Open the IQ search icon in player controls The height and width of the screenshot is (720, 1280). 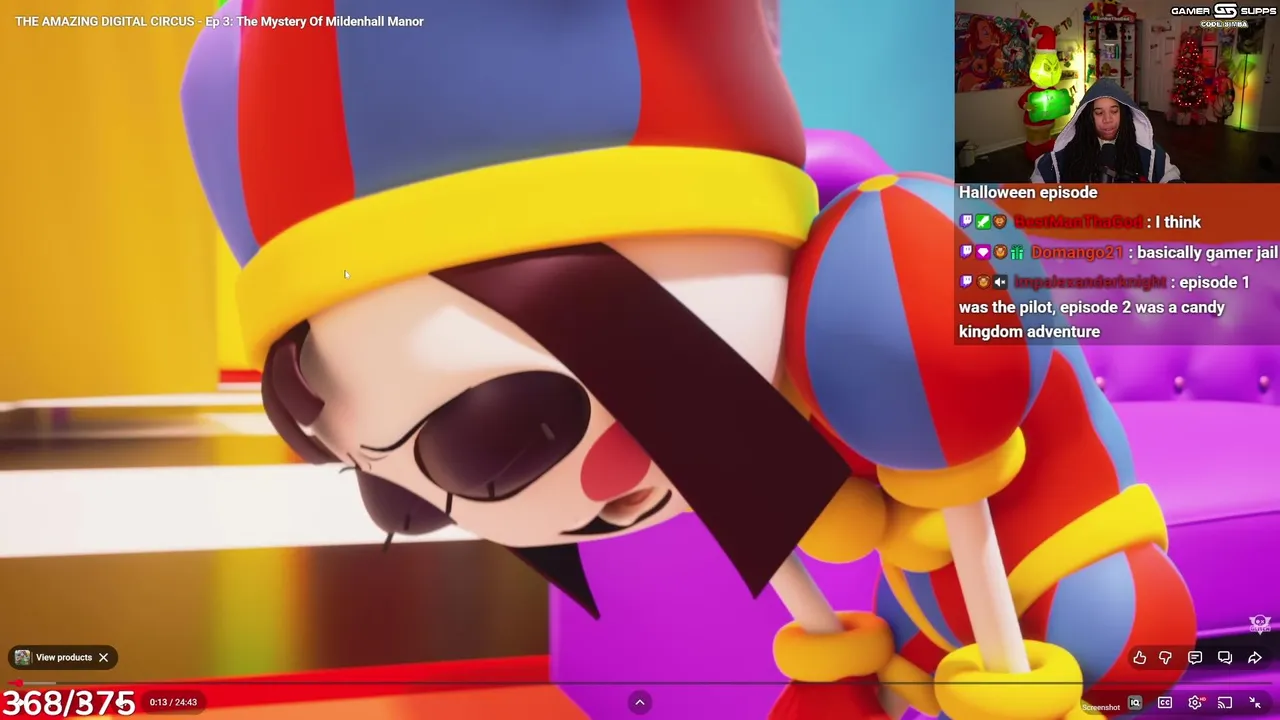click(1135, 703)
